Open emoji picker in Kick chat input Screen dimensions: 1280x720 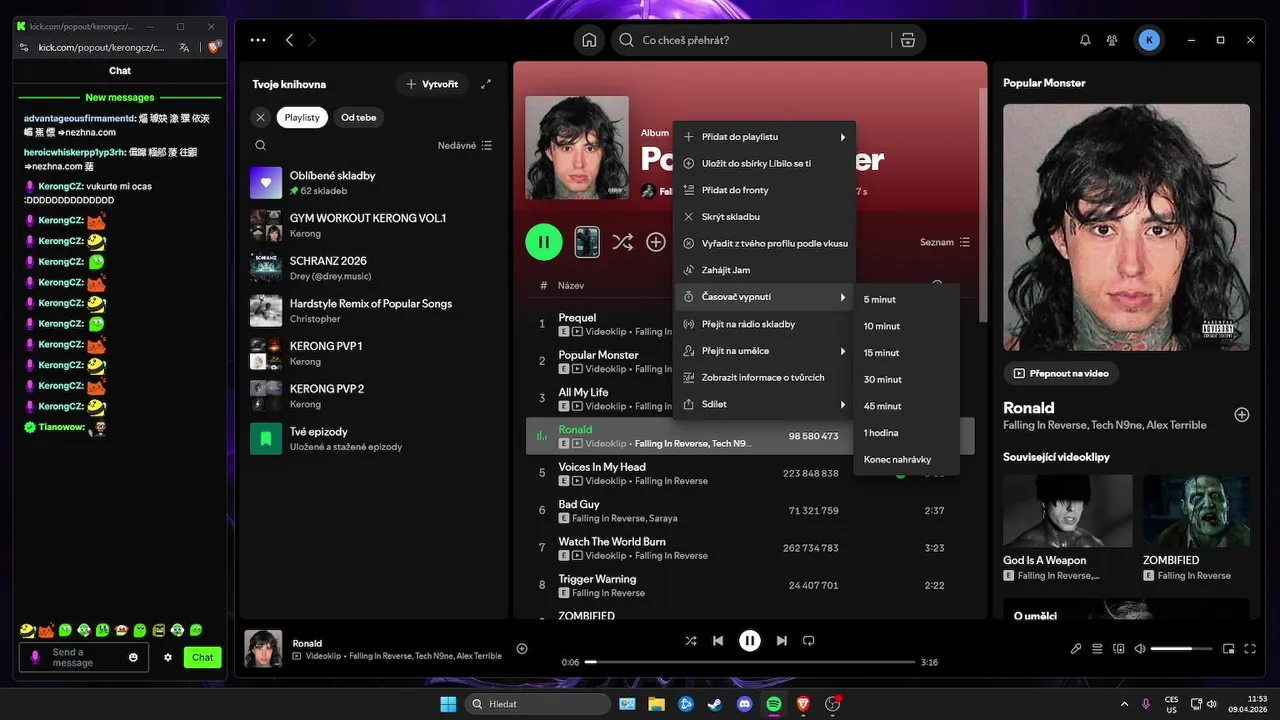click(133, 657)
